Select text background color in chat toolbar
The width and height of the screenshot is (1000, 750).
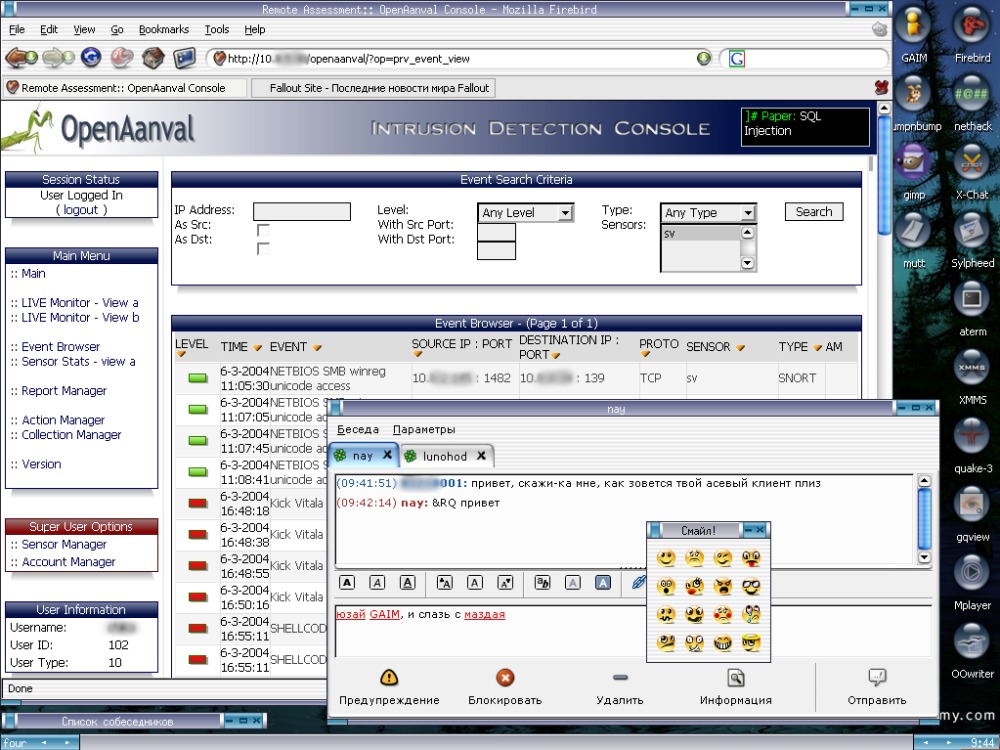[603, 582]
